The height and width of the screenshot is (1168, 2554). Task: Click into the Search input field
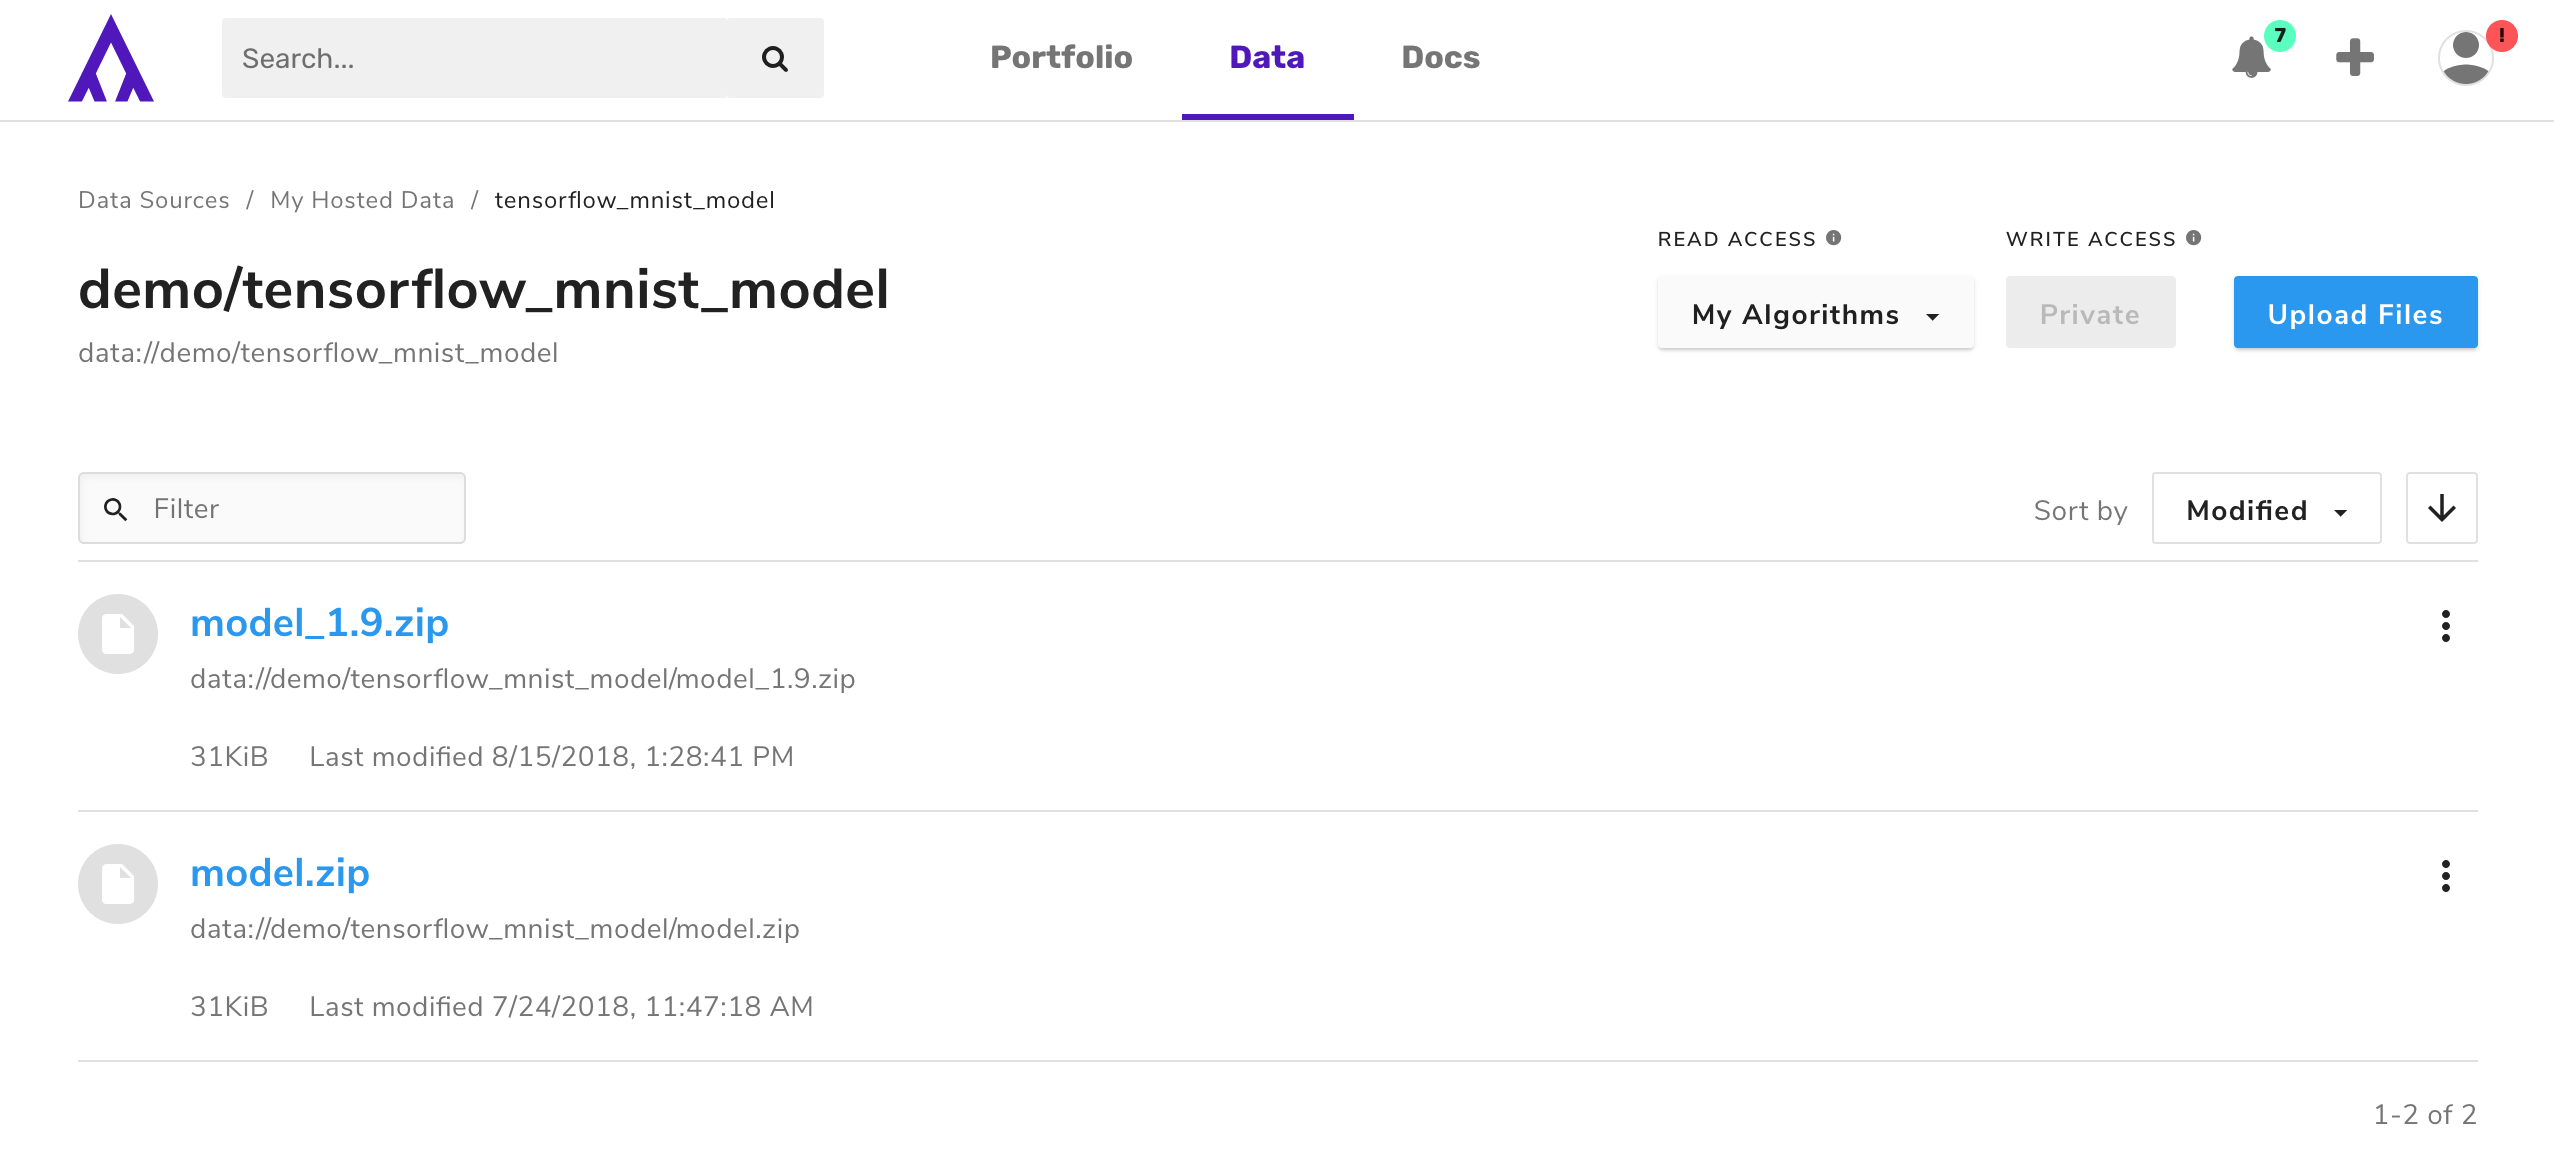475,58
